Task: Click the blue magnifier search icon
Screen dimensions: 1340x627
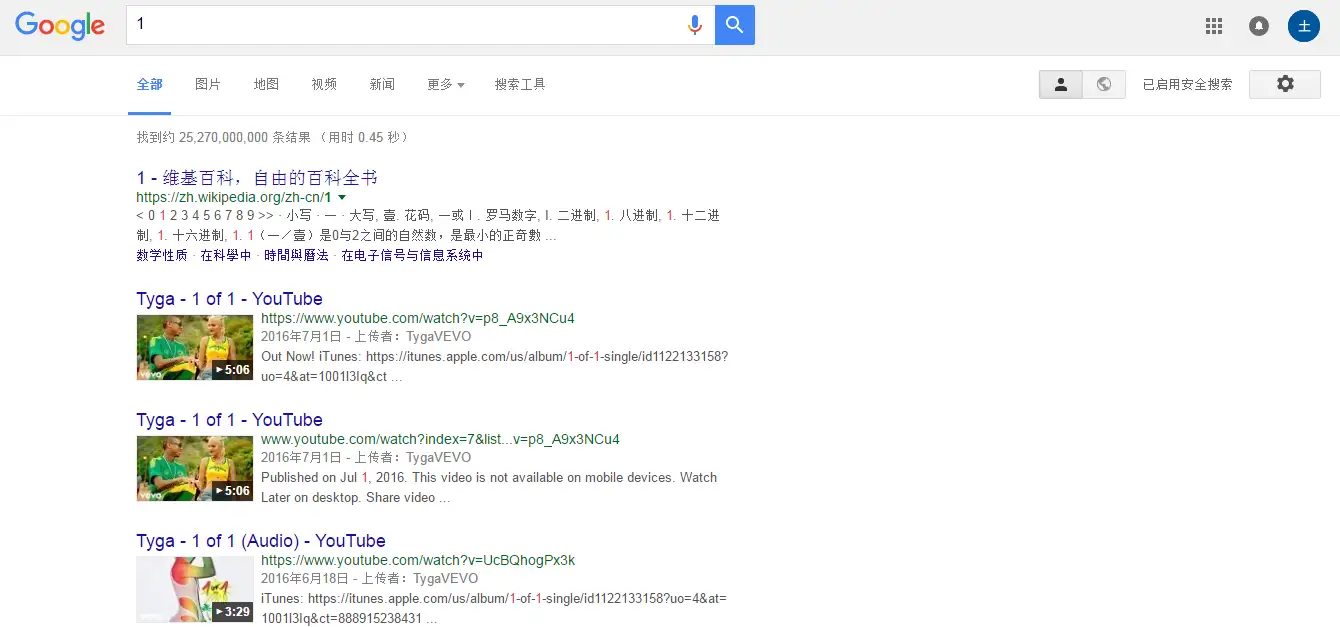Action: tap(735, 25)
